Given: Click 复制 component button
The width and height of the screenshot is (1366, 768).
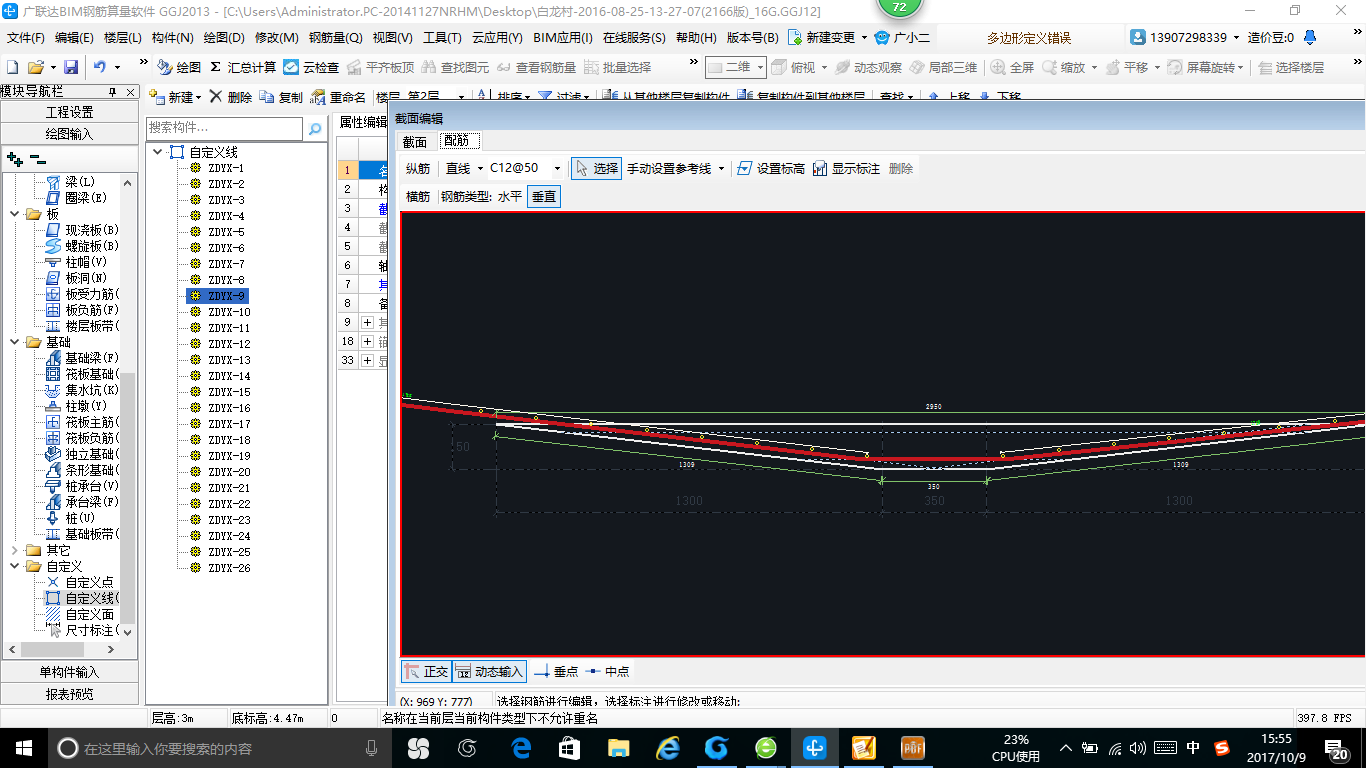Looking at the screenshot, I should coord(281,97).
